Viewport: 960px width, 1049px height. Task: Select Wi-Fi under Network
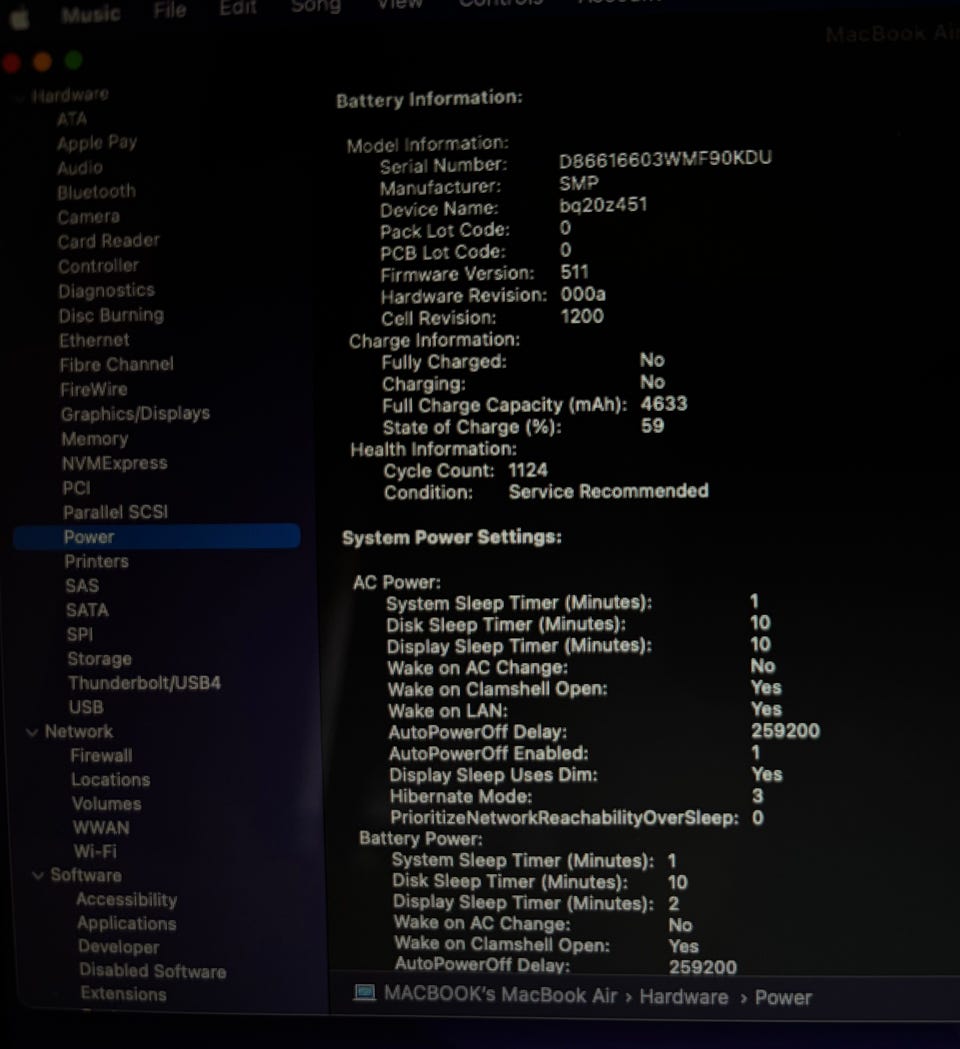click(x=95, y=851)
